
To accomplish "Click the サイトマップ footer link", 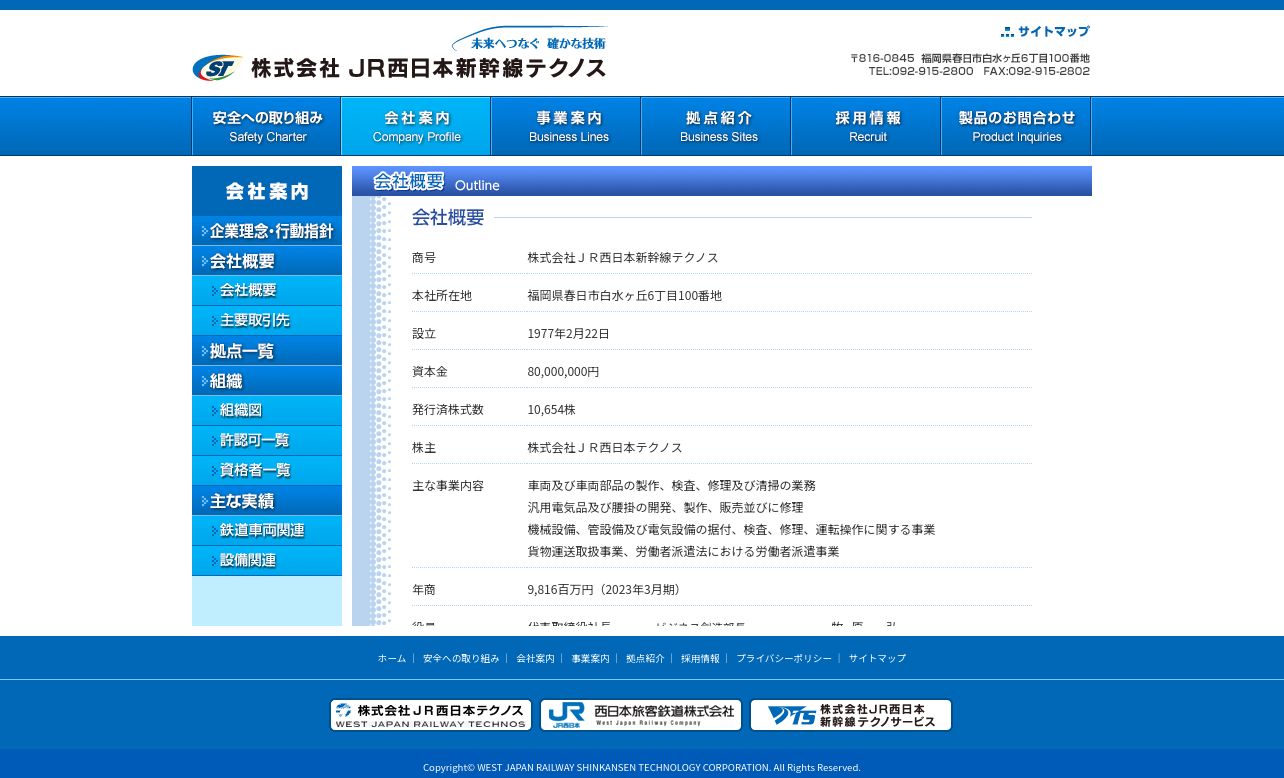I will tap(877, 658).
